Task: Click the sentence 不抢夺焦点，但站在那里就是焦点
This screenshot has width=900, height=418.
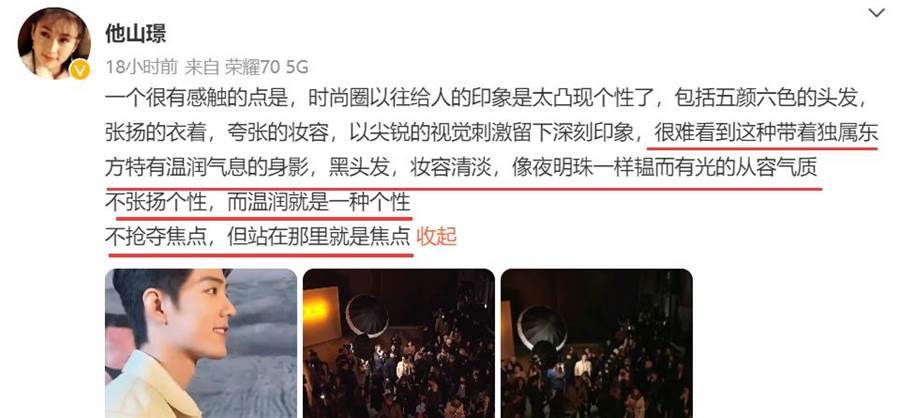Action: 258,236
